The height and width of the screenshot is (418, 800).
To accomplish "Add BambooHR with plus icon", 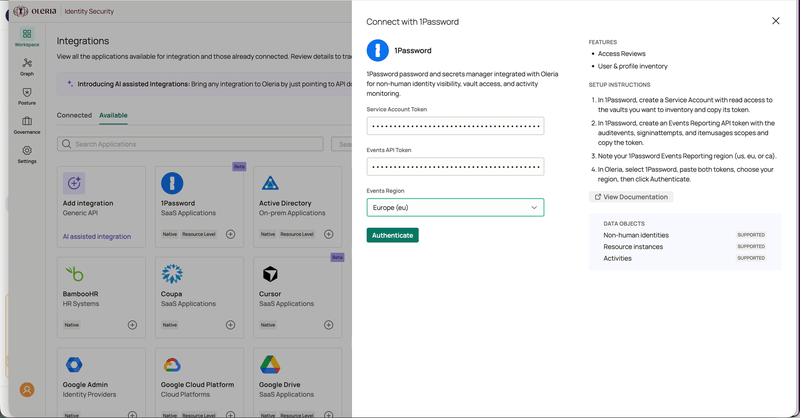I will point(132,325).
